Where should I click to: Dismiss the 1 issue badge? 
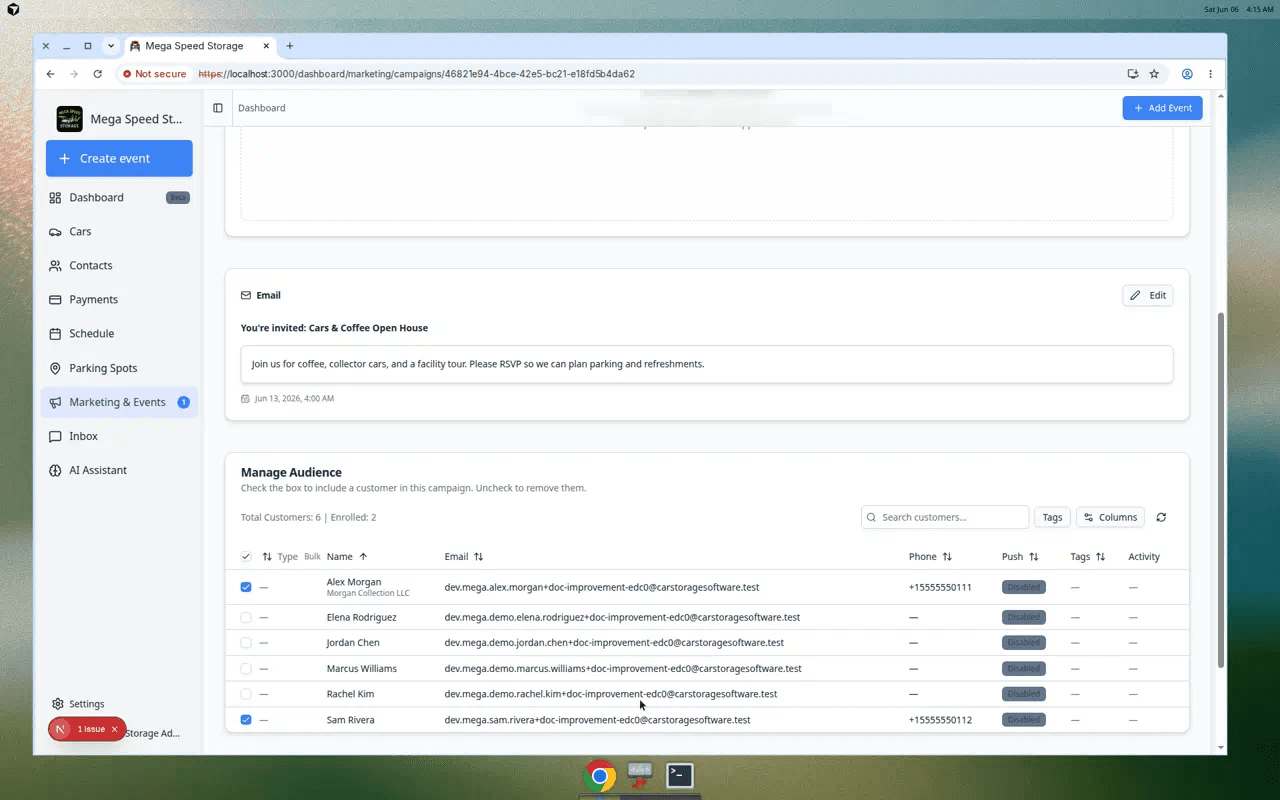click(115, 729)
